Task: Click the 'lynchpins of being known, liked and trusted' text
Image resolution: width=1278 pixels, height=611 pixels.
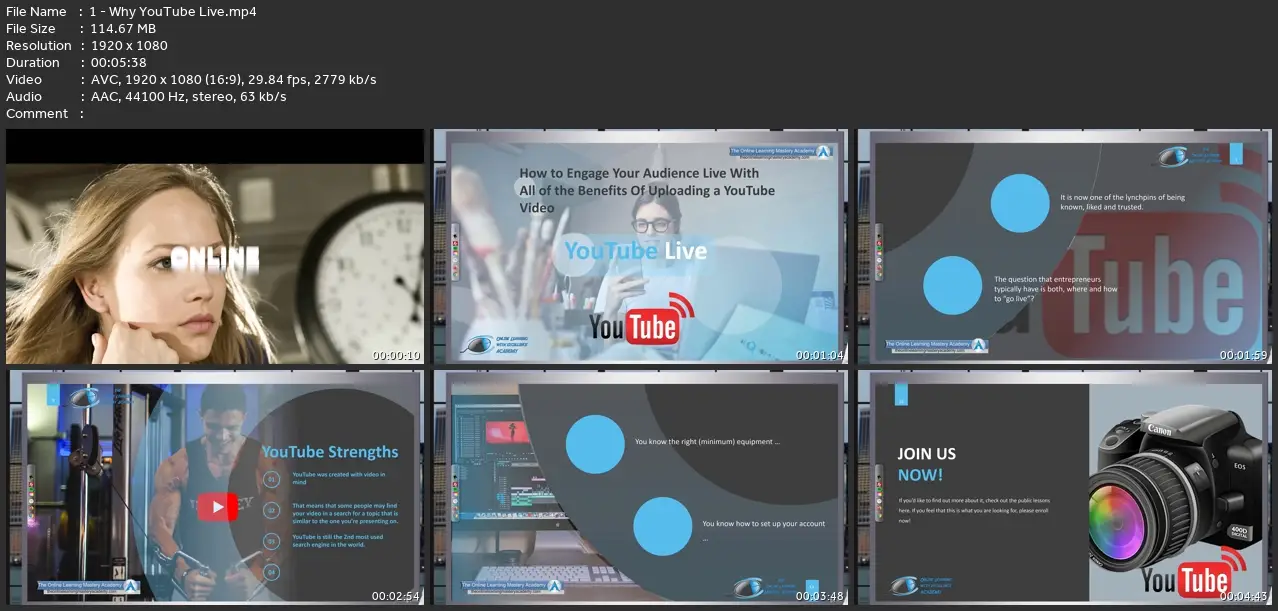Action: click(x=1122, y=202)
